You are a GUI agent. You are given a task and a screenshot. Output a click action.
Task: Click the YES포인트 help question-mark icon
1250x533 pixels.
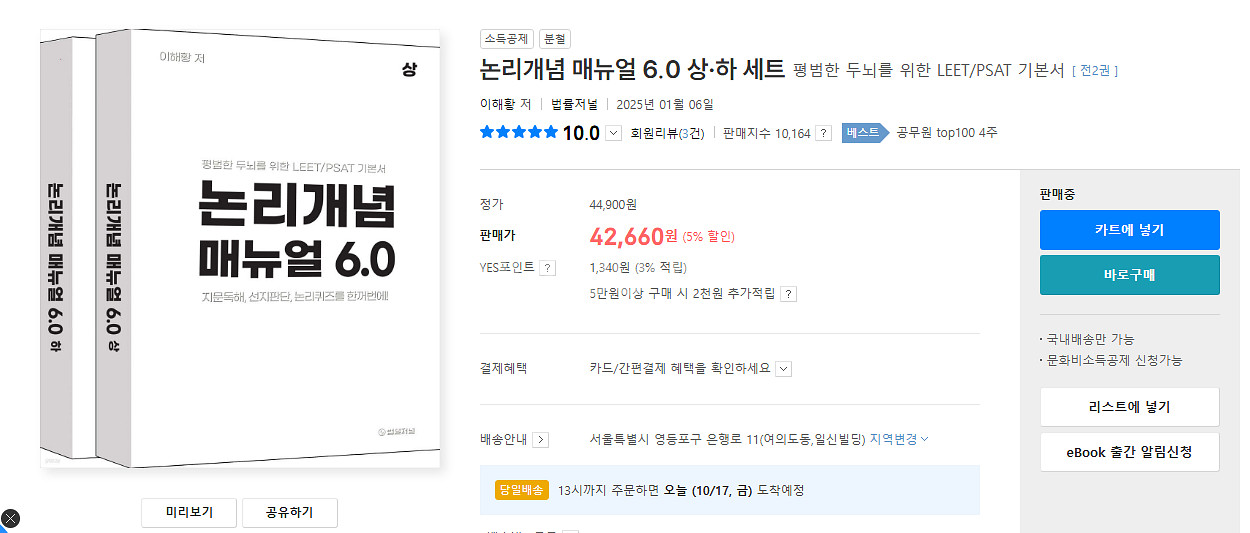coord(548,268)
